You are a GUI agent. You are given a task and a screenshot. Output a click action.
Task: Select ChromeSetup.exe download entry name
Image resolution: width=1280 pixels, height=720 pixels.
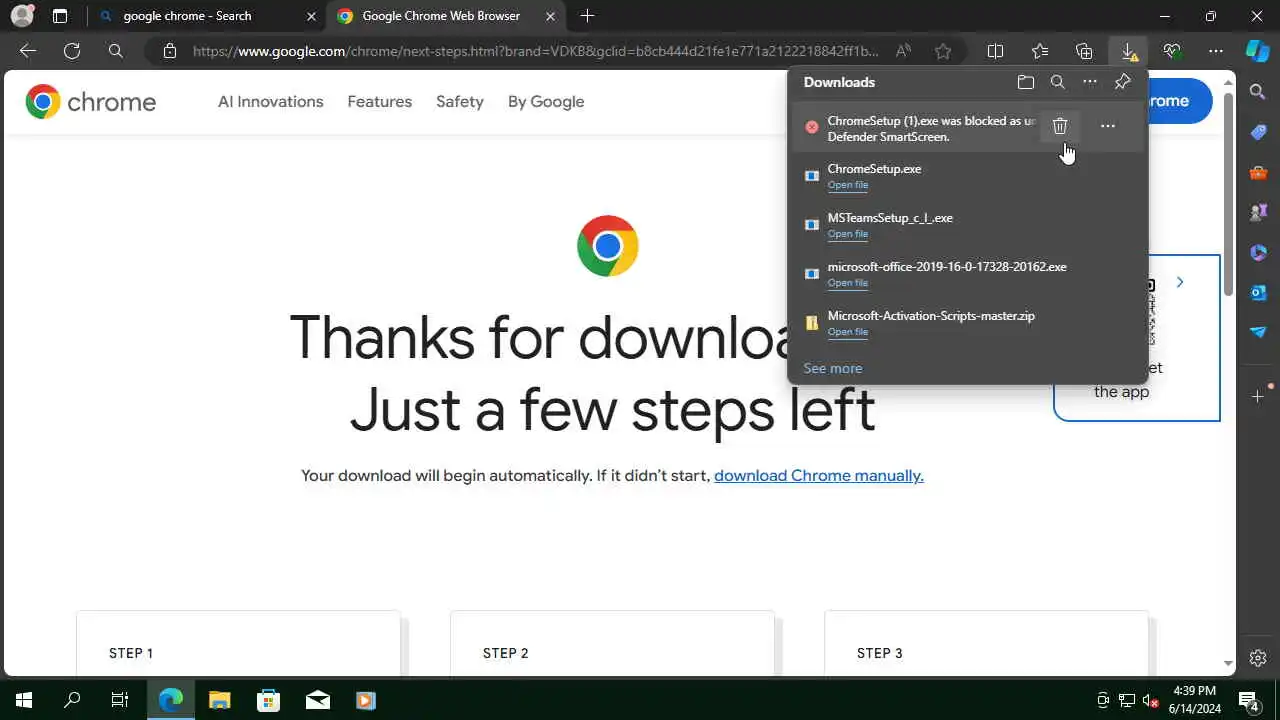[x=875, y=169]
